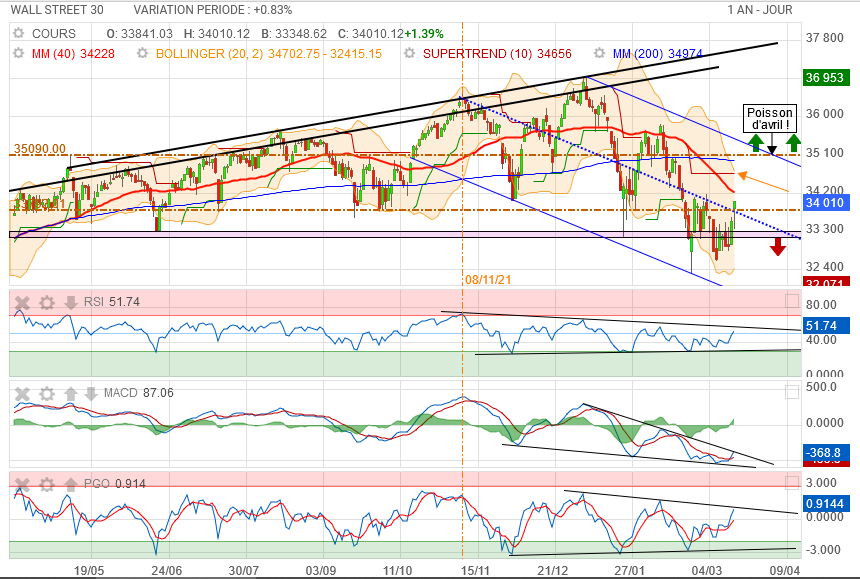Tick the checkbox on the MACD panel

point(791,392)
